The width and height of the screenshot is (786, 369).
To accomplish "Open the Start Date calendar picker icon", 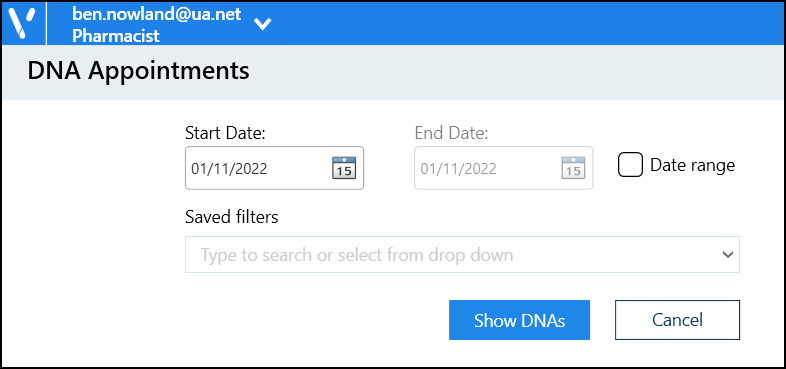I will 344,168.
